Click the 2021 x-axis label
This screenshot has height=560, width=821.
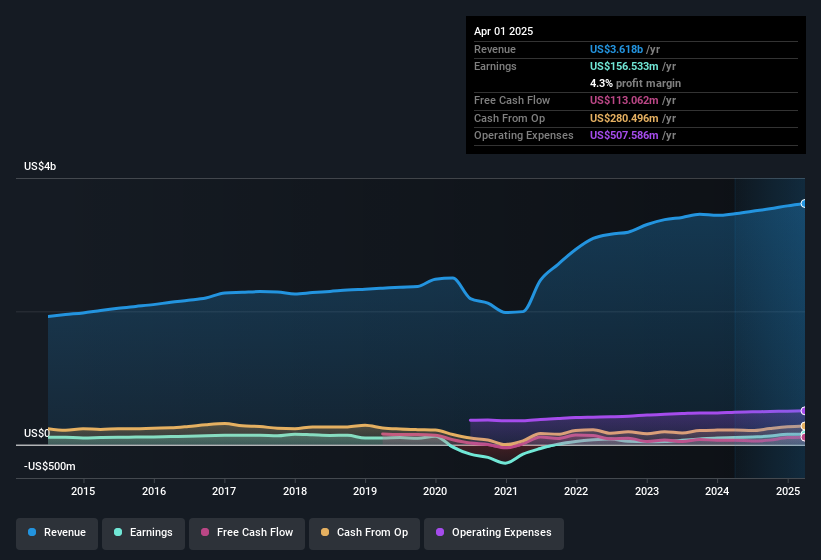(x=506, y=491)
